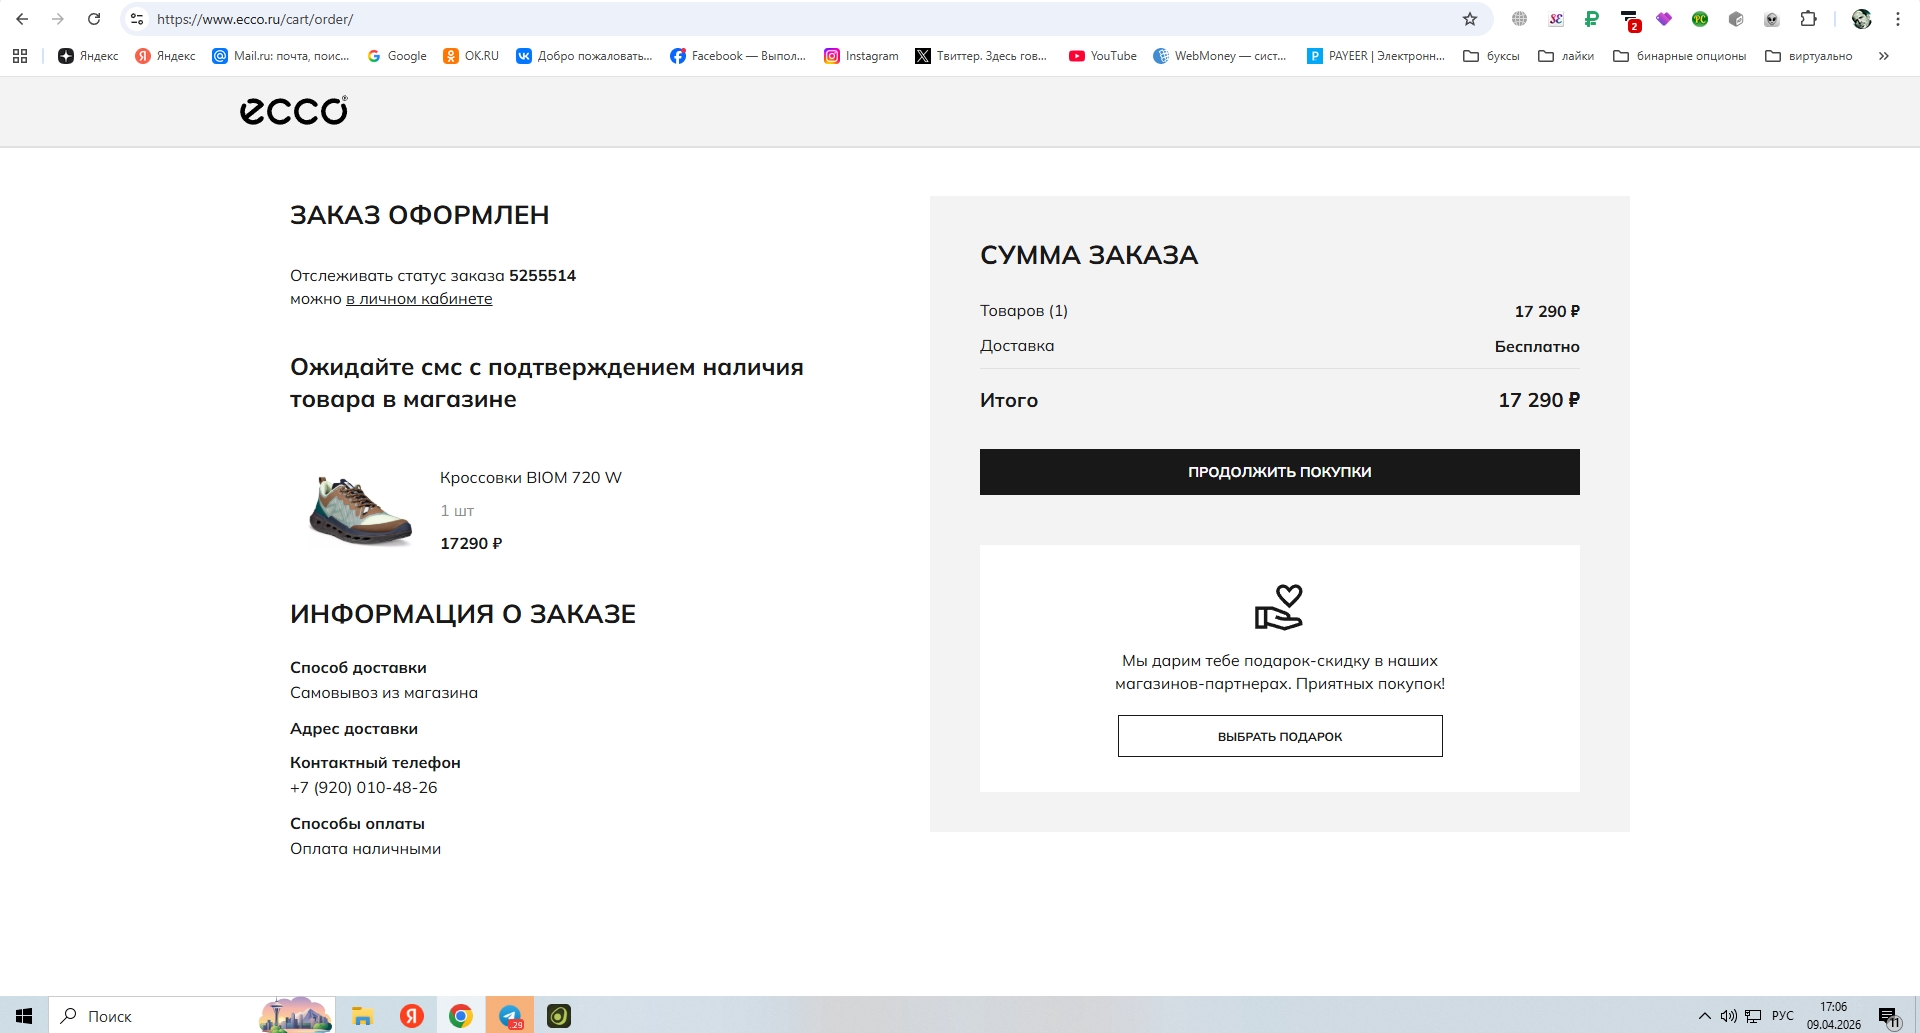Open the volume control in system tray
Image resolution: width=1920 pixels, height=1033 pixels.
click(1728, 1016)
